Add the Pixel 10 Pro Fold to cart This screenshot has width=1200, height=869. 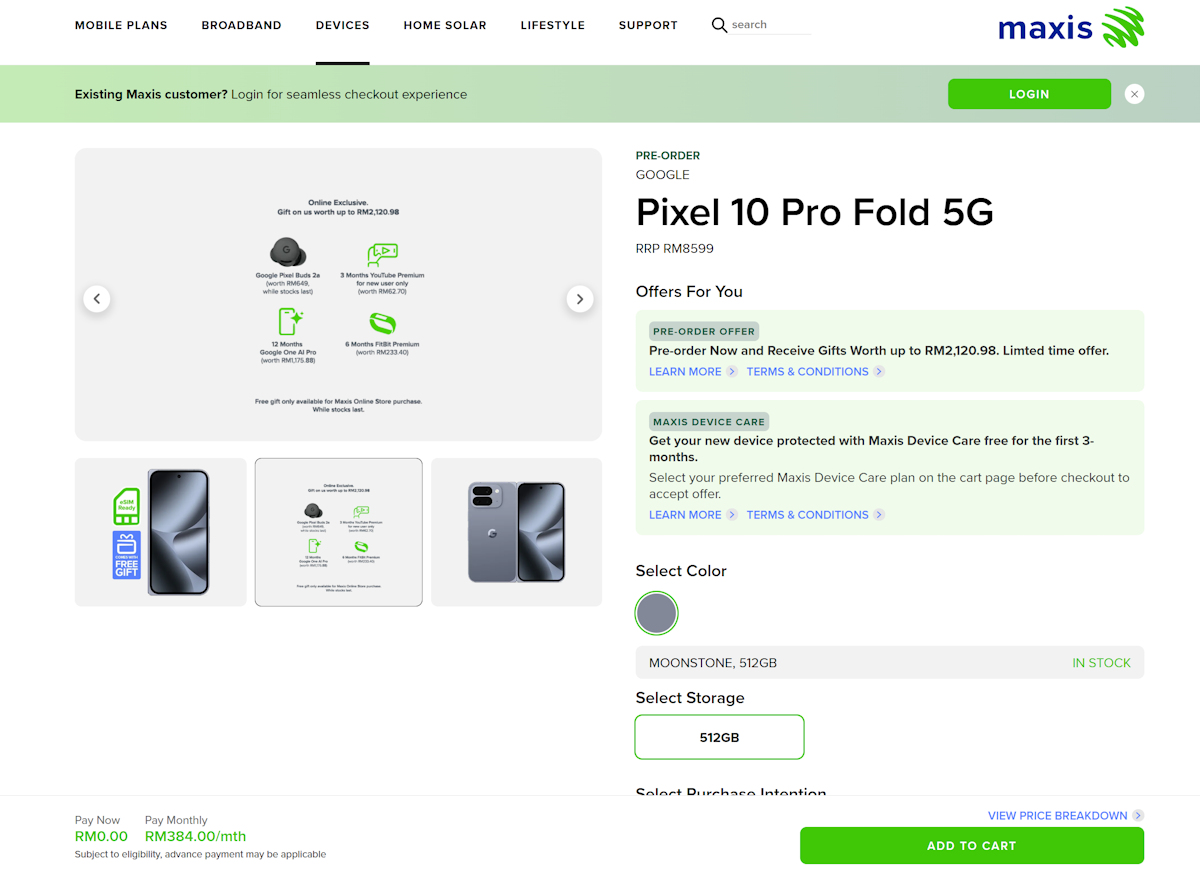tap(971, 846)
